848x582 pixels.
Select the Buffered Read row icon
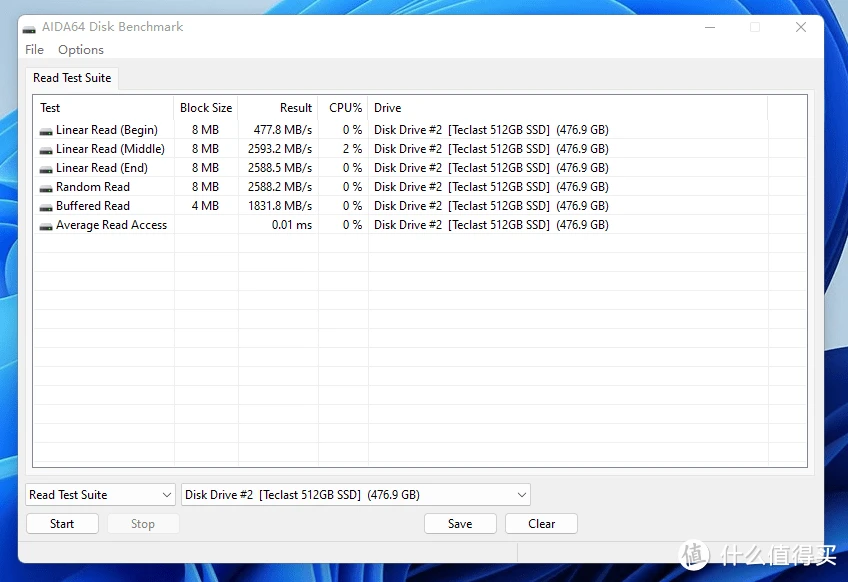point(46,207)
